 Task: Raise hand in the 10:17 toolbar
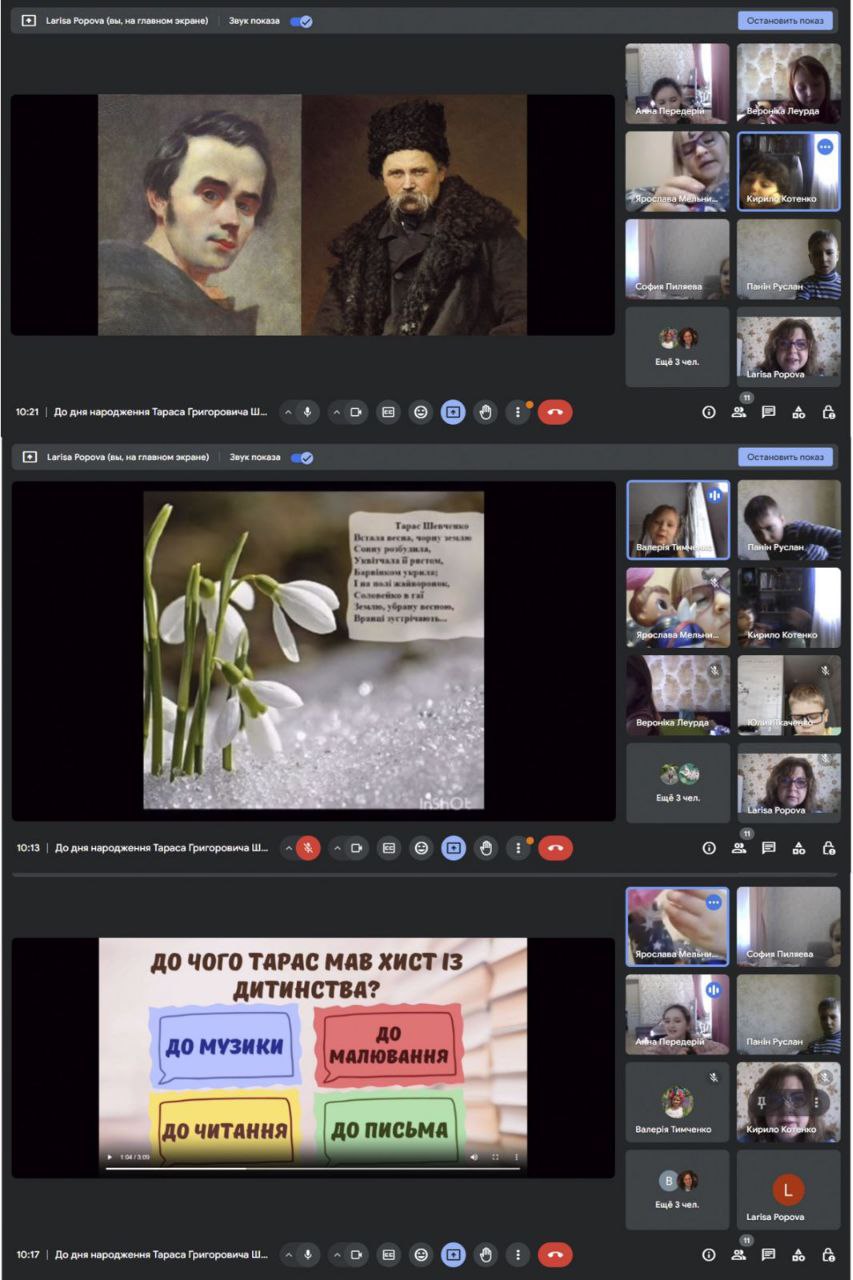[x=486, y=1254]
